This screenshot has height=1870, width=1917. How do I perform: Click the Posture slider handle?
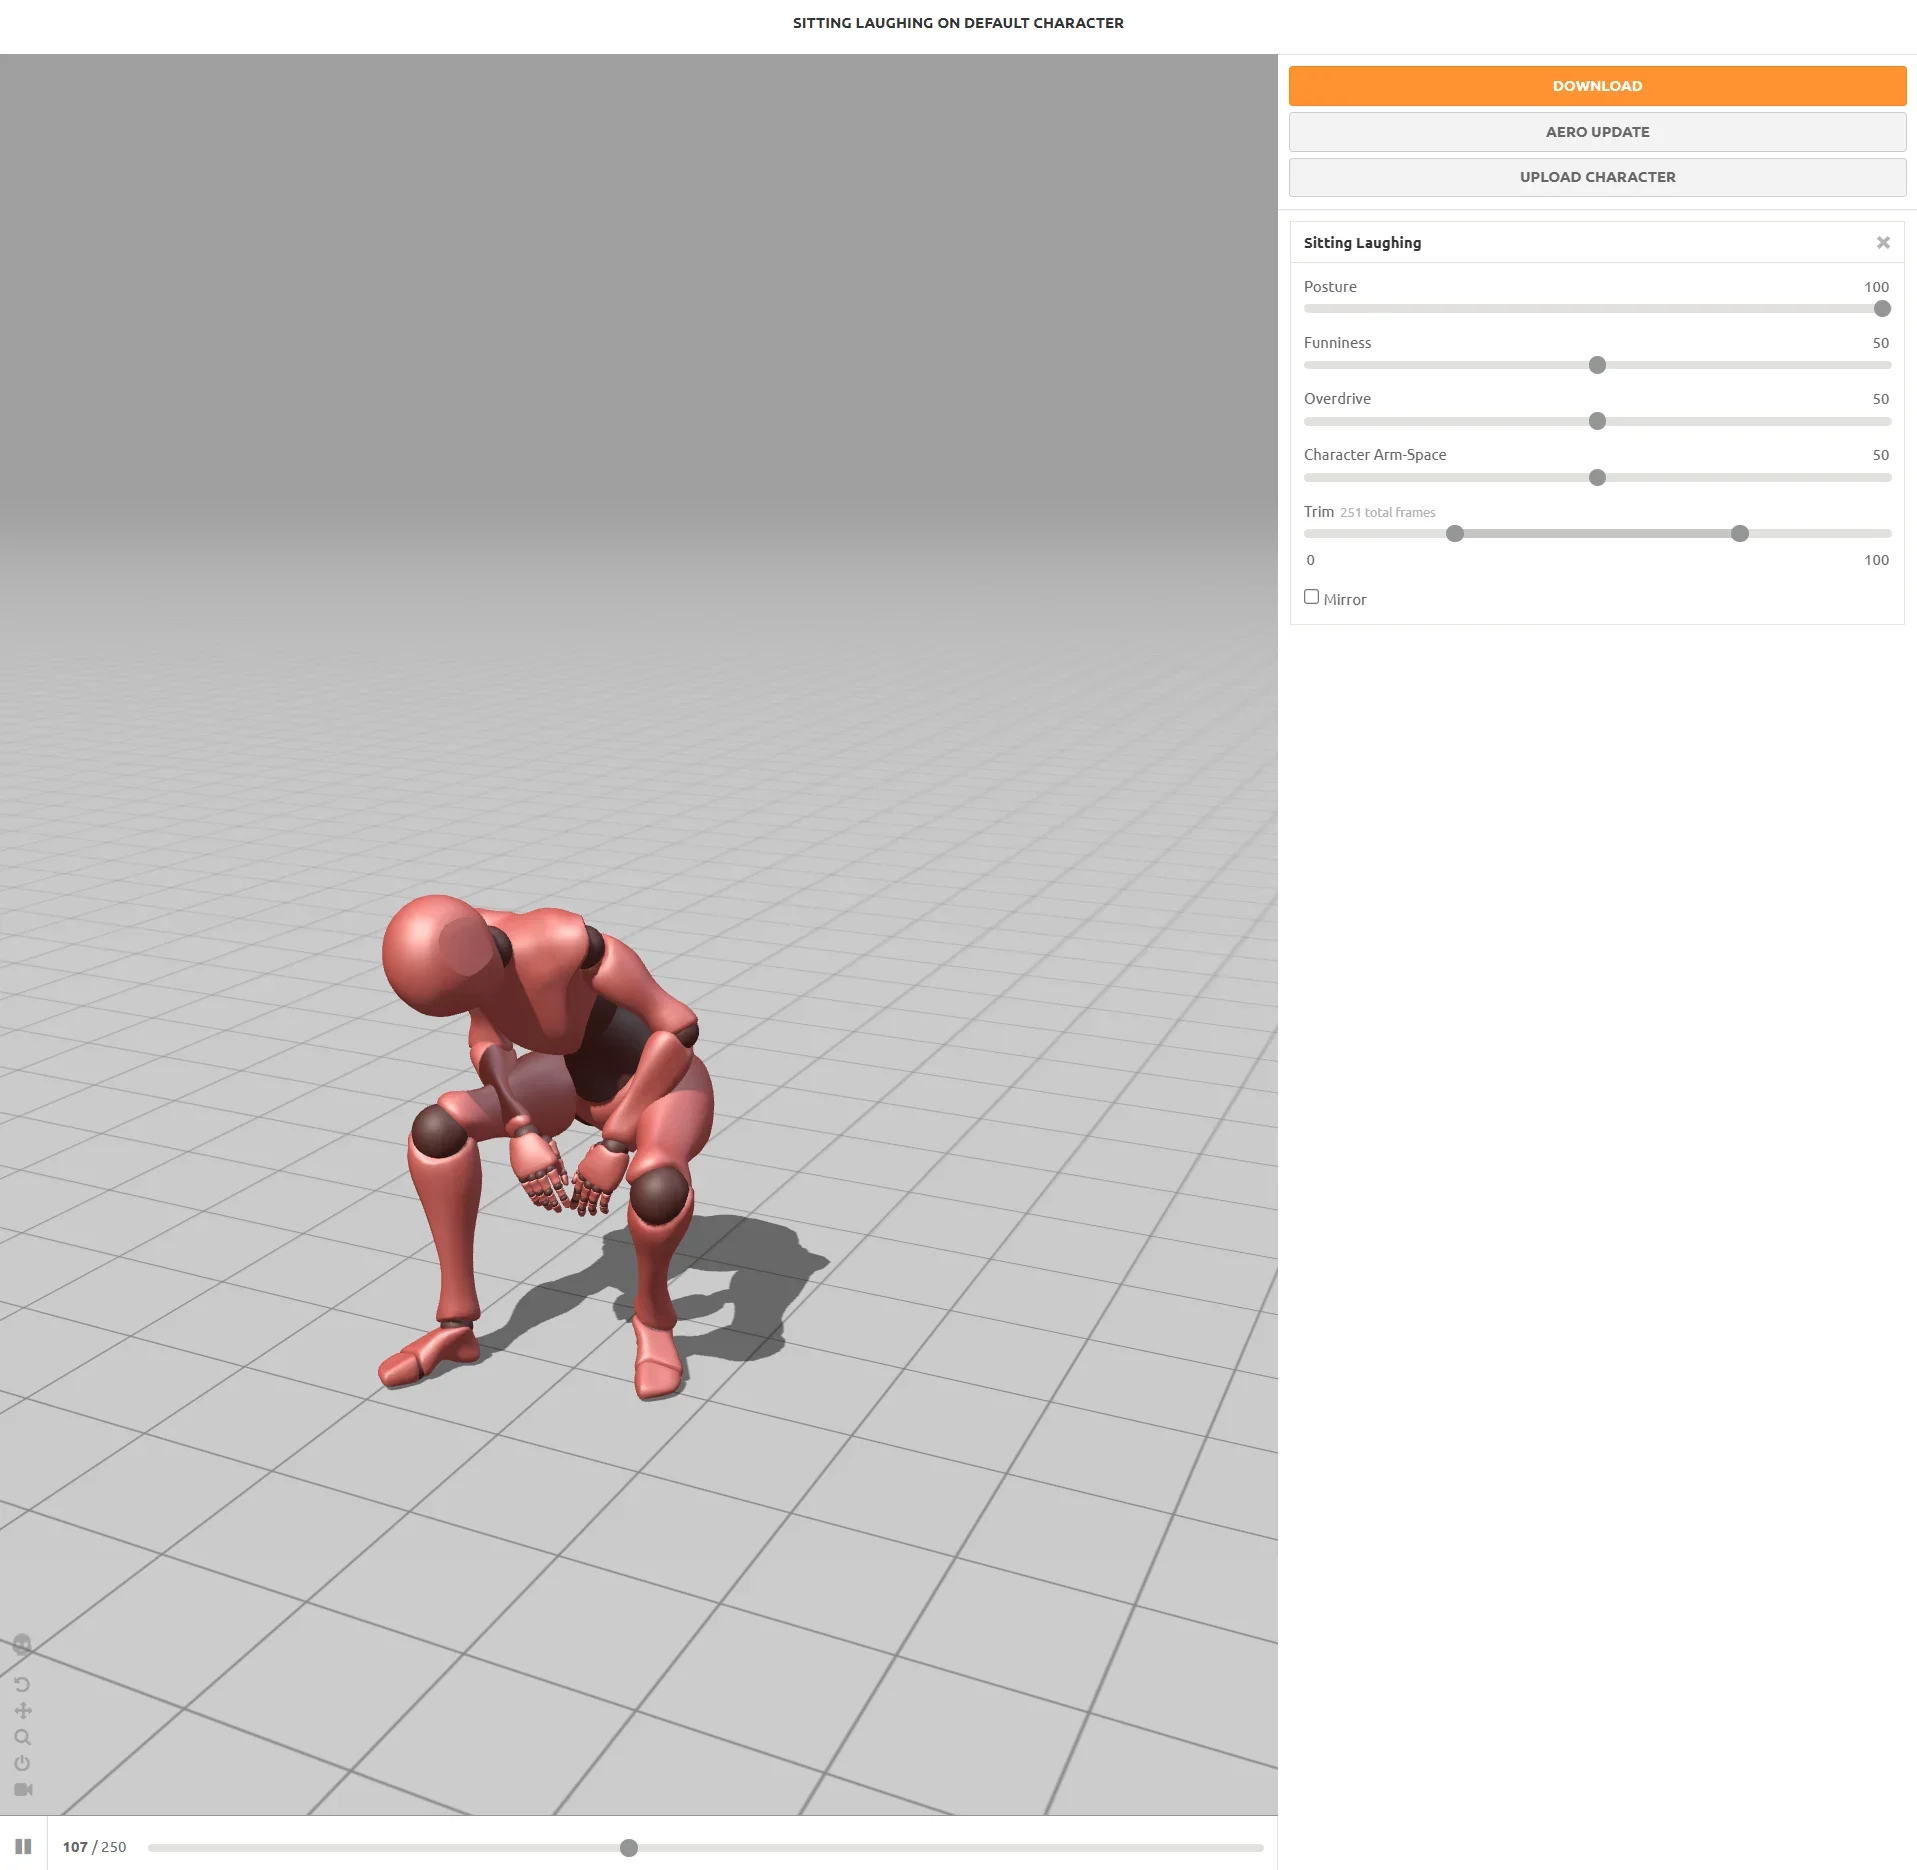[1882, 309]
